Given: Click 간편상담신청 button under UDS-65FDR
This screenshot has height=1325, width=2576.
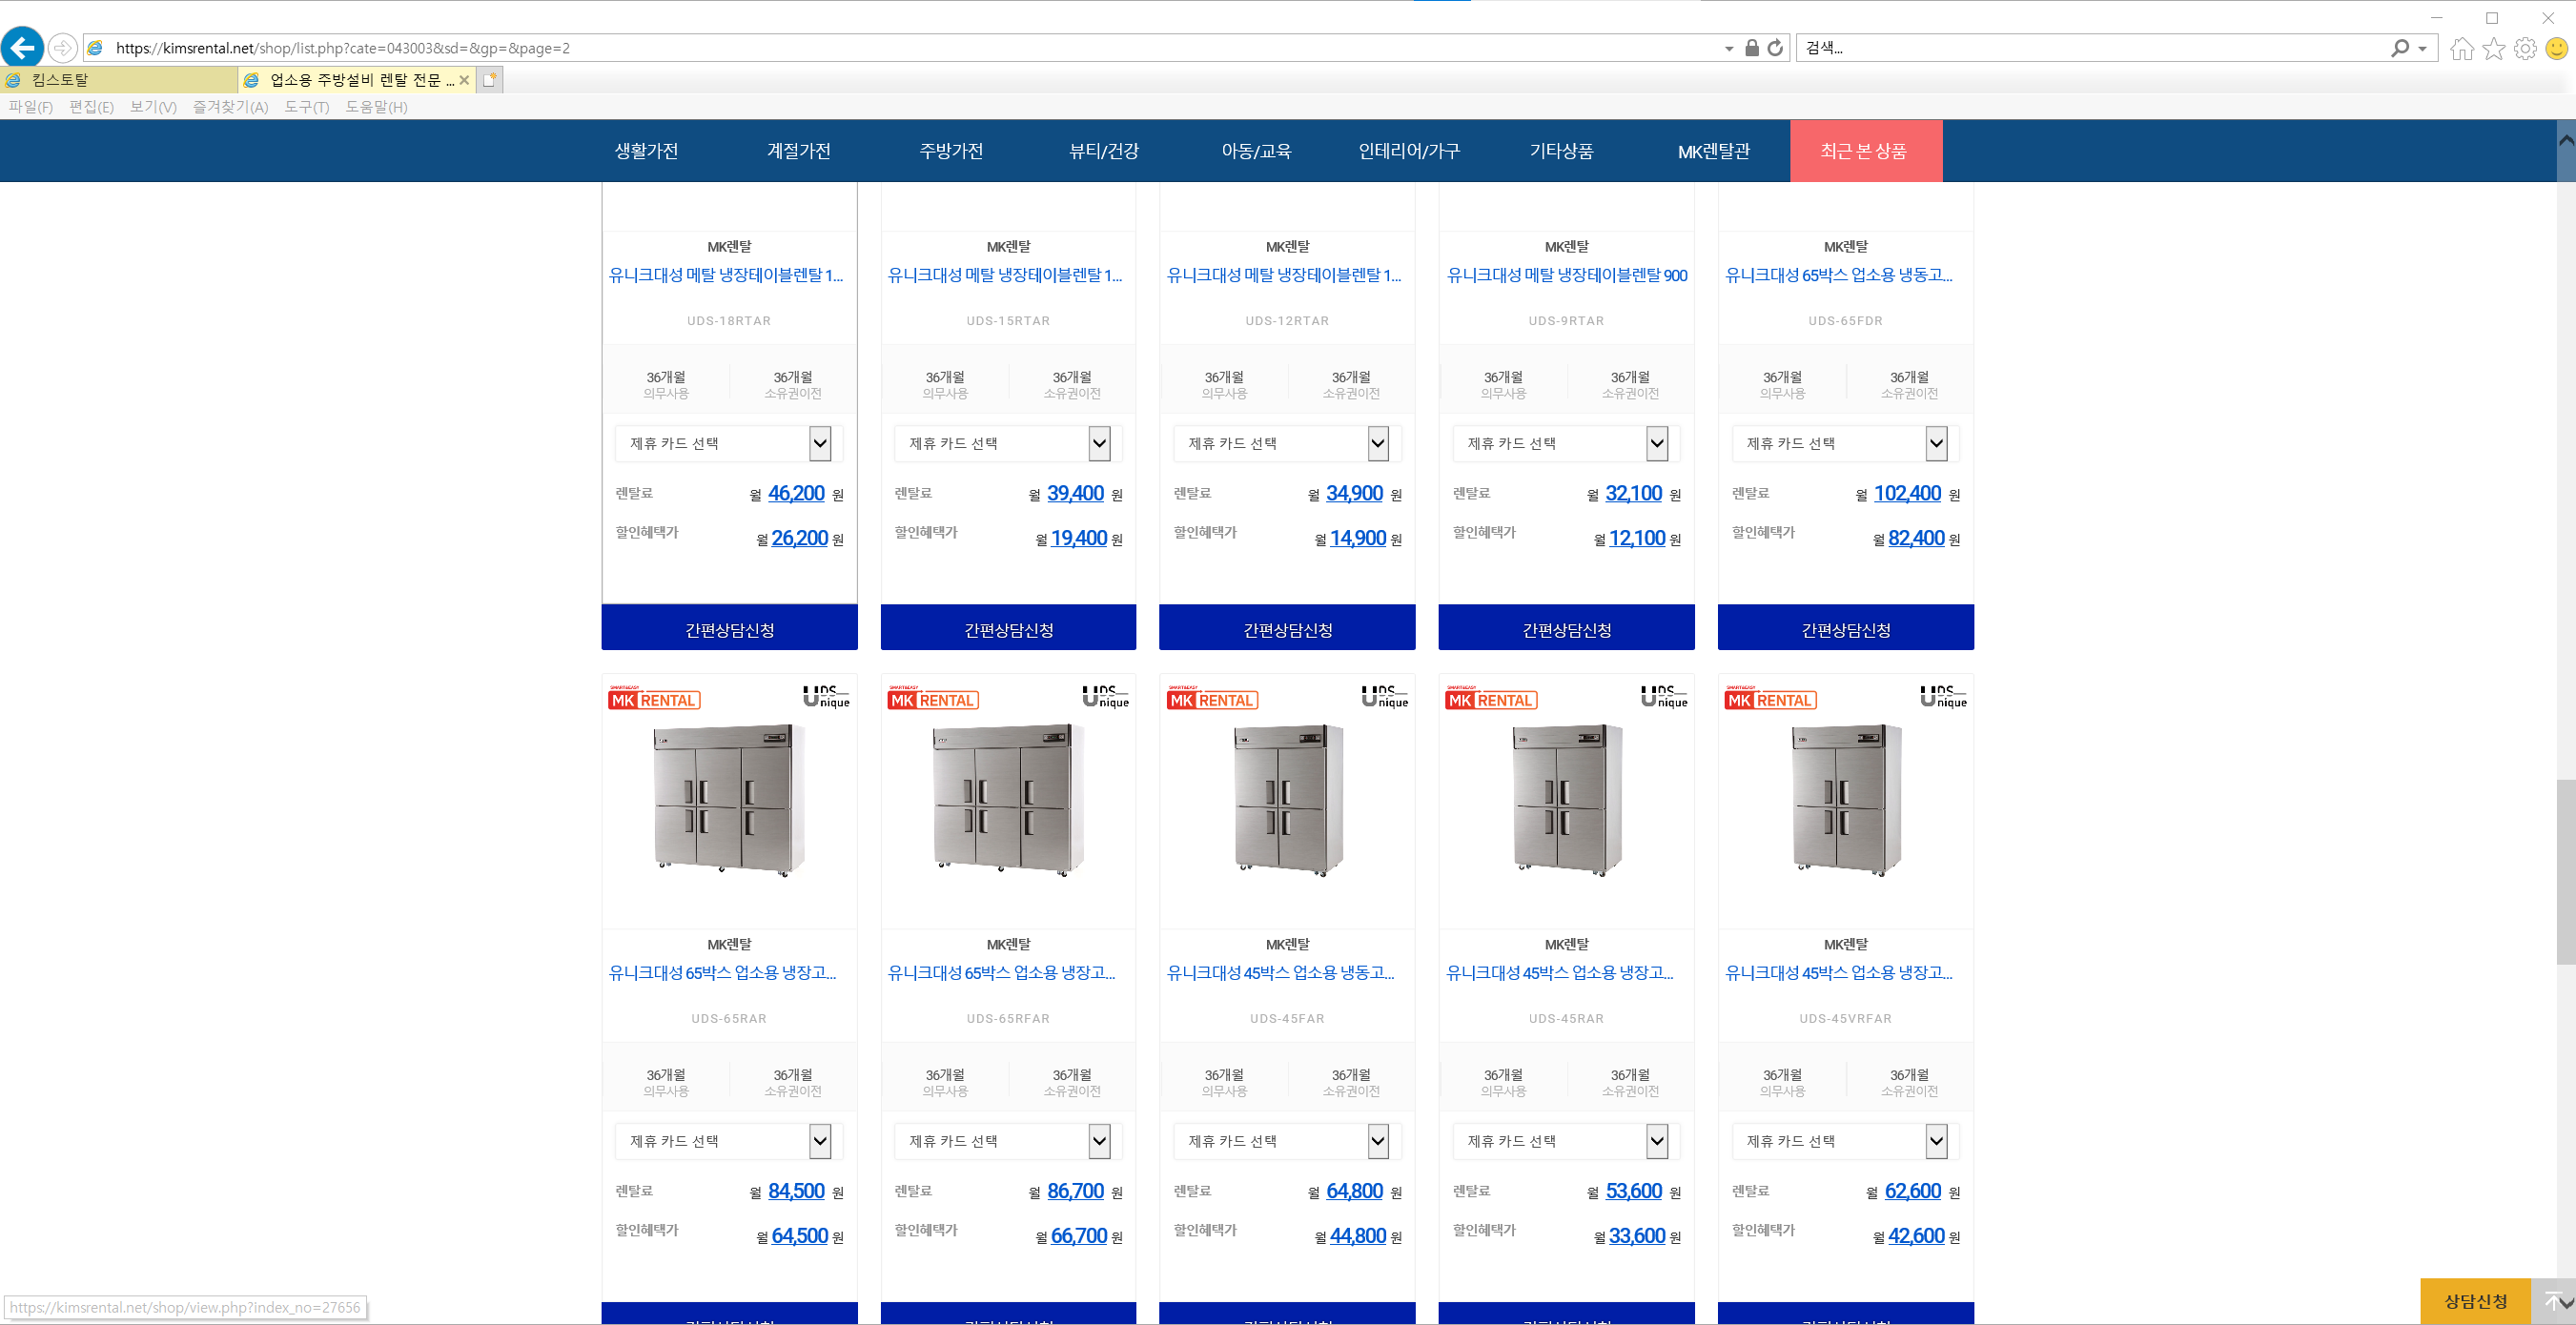Looking at the screenshot, I should (1845, 628).
